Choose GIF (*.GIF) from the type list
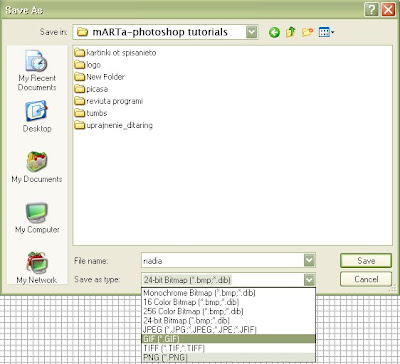The width and height of the screenshot is (400, 364). (x=228, y=339)
